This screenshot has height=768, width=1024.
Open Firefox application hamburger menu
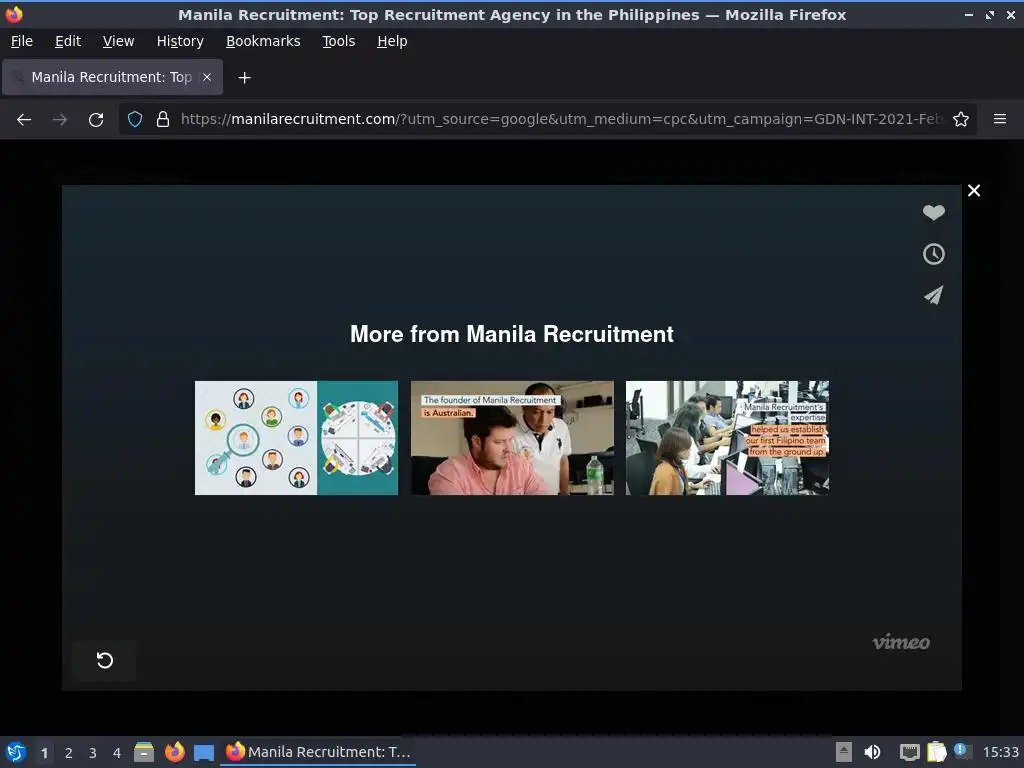pos(999,120)
